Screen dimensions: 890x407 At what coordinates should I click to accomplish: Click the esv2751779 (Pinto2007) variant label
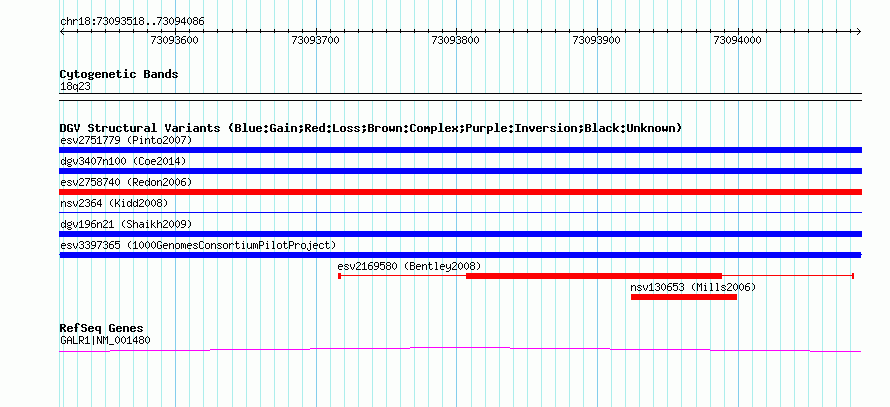click(x=126, y=140)
